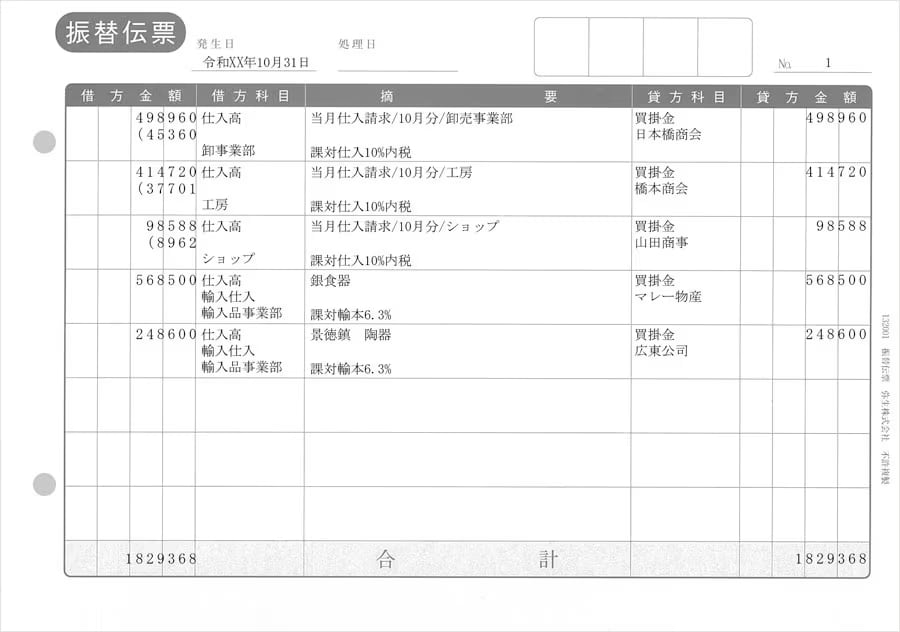900x632 pixels.
Task: Click department 工房 in debit column
Action: [x=215, y=204]
